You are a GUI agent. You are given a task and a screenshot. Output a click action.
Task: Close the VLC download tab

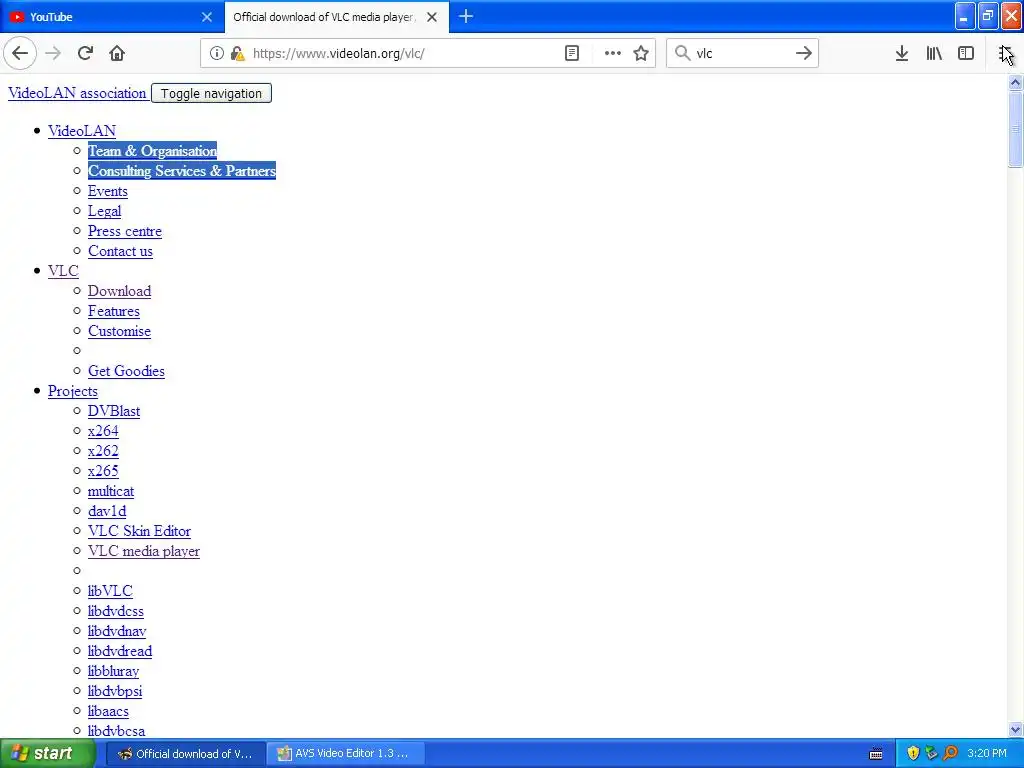[x=432, y=17]
